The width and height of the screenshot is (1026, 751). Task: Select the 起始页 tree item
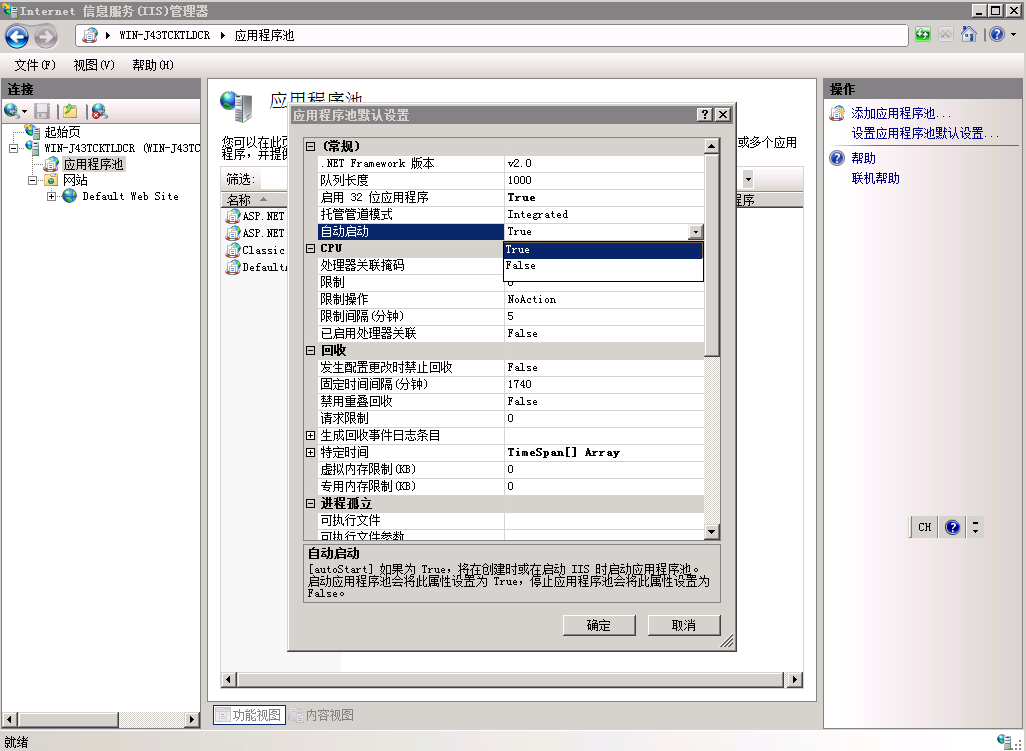62,131
